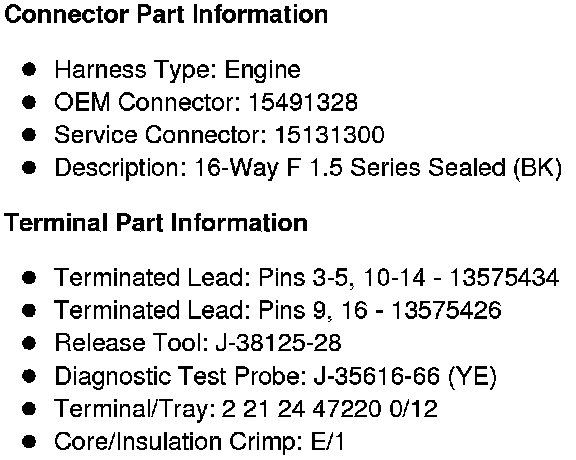576x460 pixels.
Task: Select the Harness Type: Engine line
Action: click(177, 70)
